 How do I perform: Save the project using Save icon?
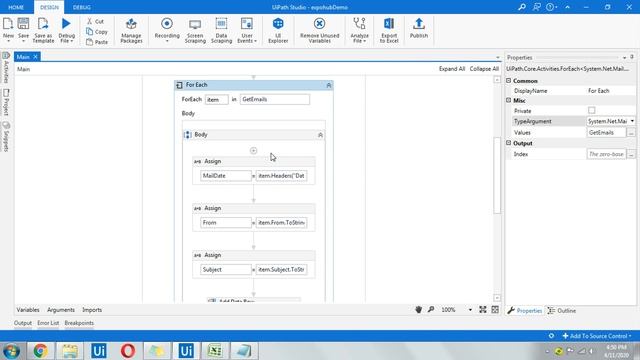23,30
